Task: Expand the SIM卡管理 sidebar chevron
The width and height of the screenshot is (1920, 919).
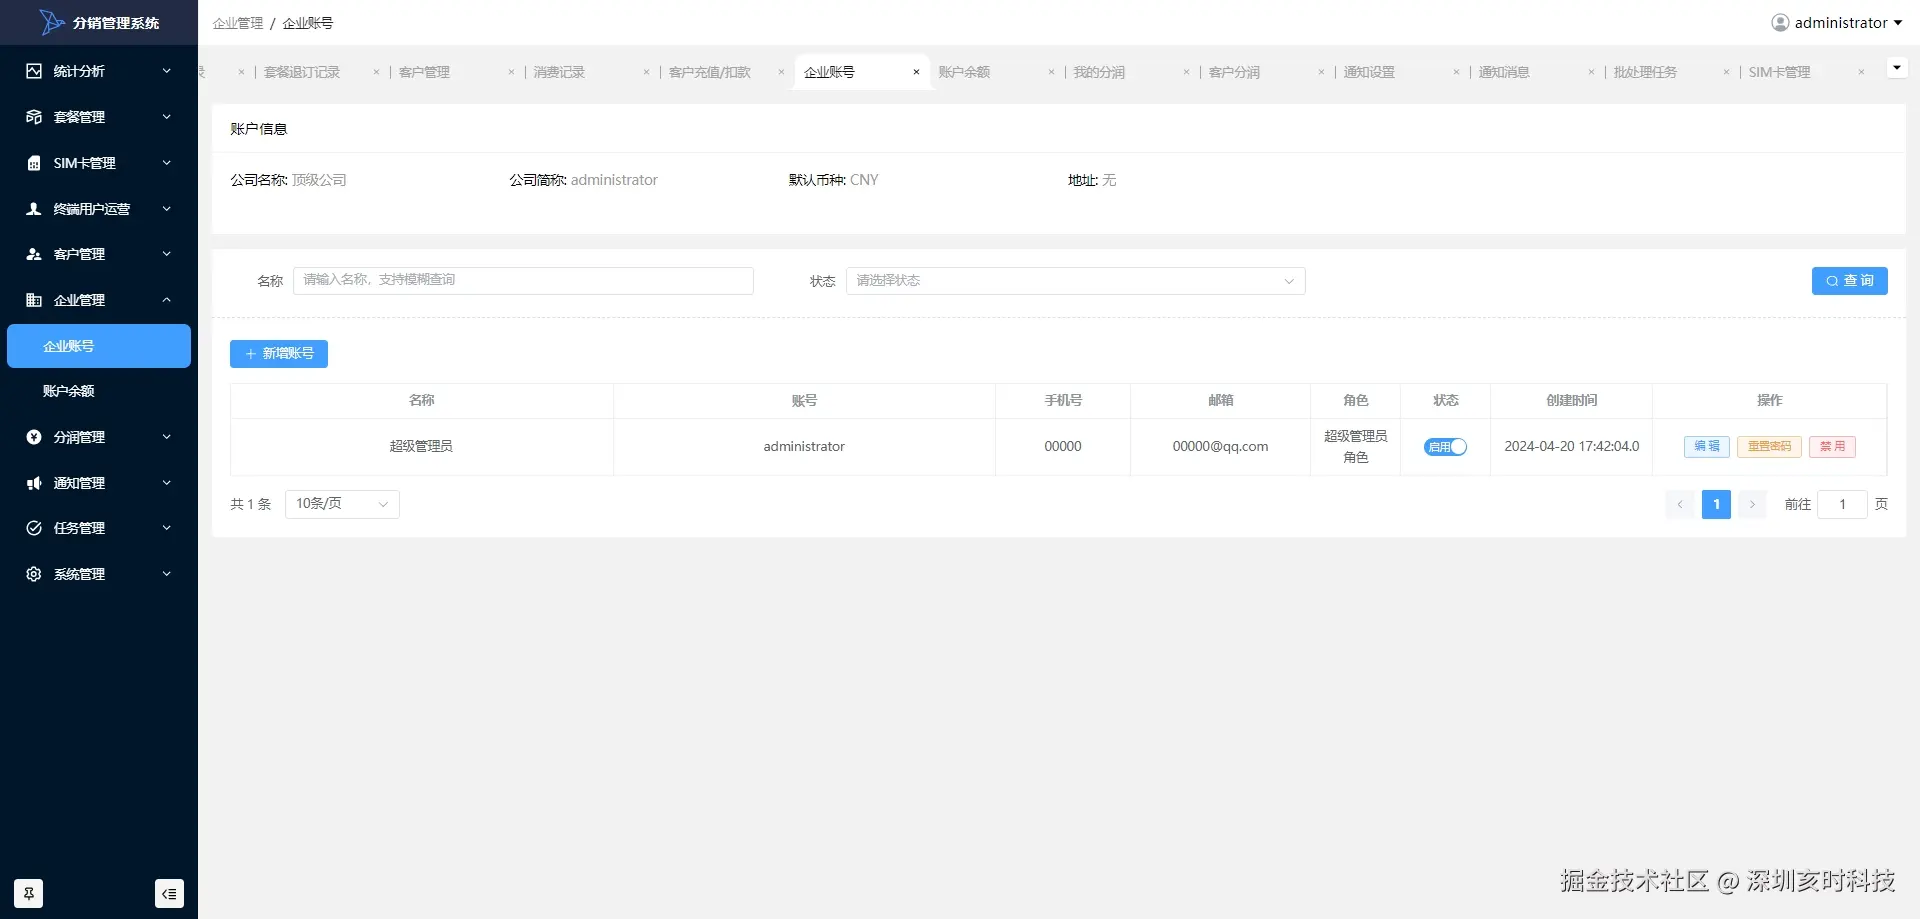Action: point(167,163)
